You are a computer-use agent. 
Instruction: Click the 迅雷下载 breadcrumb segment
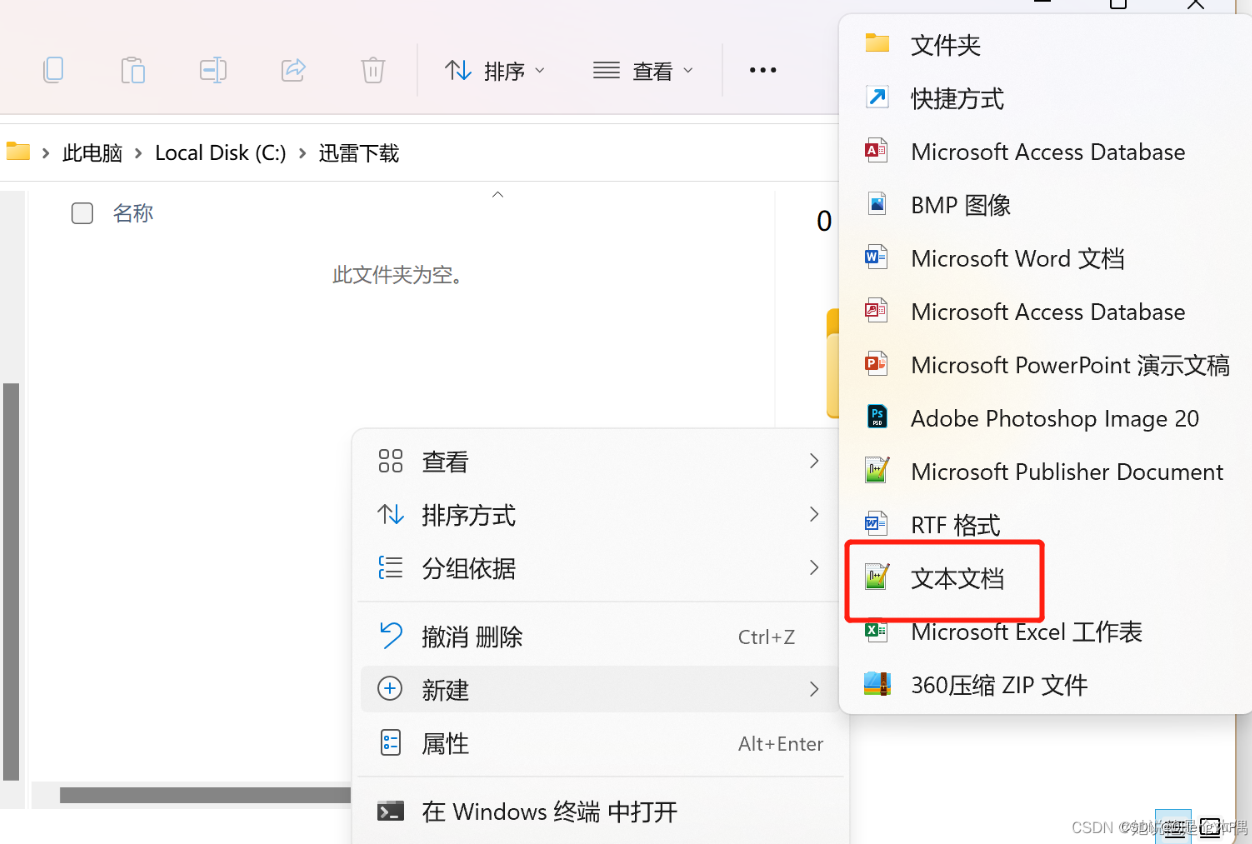coord(359,153)
